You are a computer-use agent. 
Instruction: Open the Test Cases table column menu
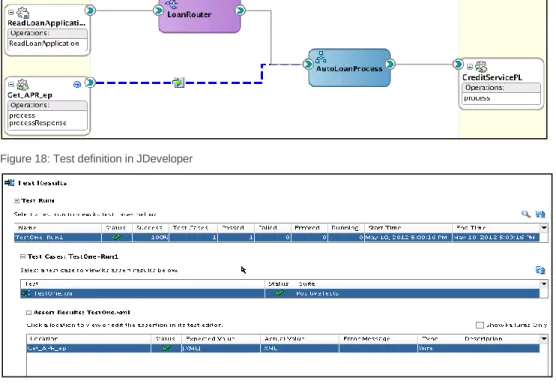(544, 284)
